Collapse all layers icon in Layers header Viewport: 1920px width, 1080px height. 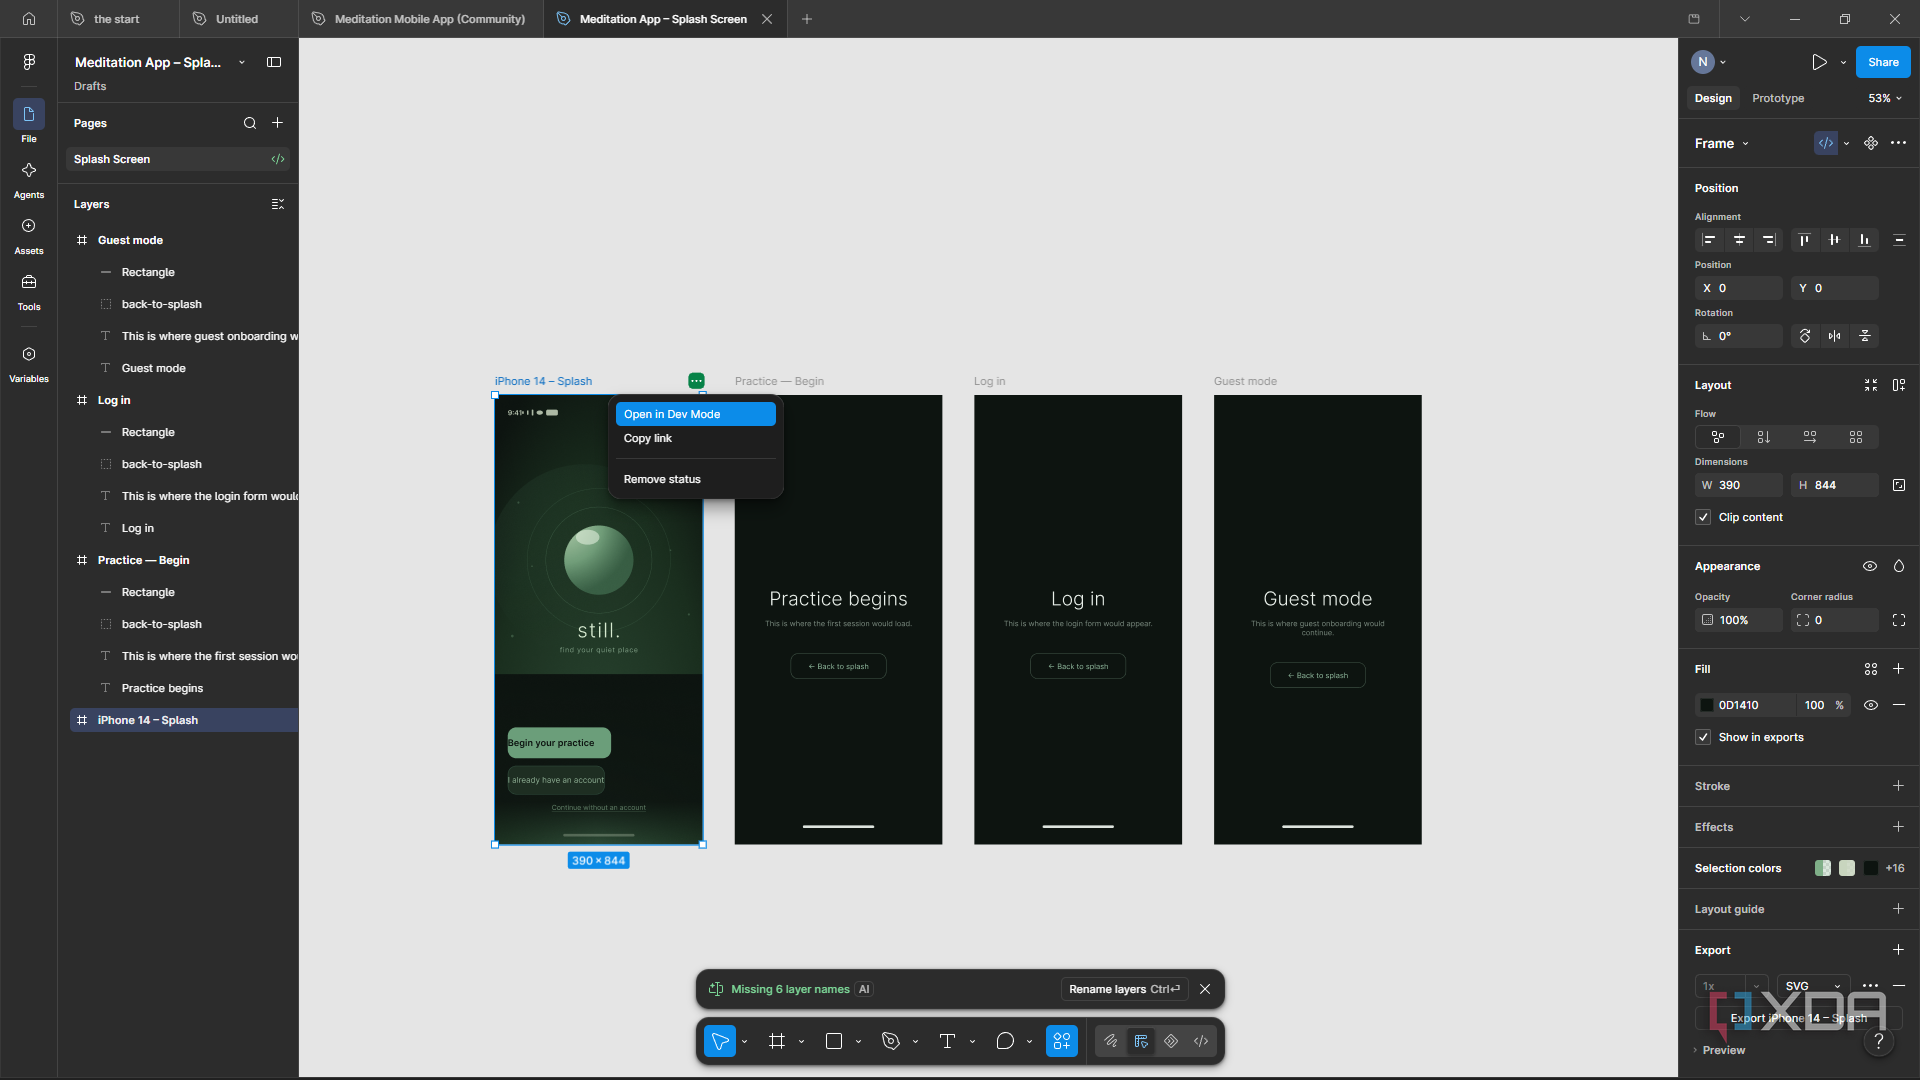coord(278,204)
